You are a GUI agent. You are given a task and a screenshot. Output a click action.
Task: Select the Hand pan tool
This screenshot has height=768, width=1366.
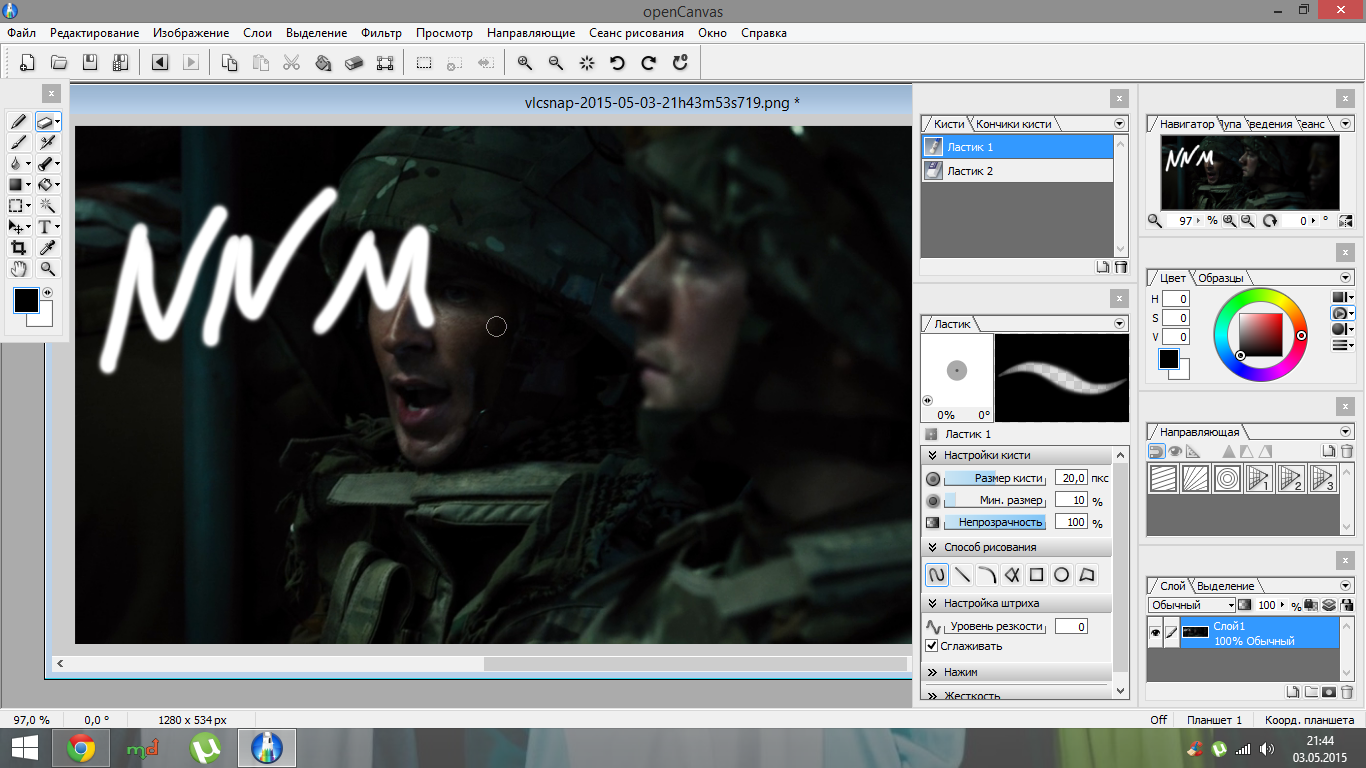pyautogui.click(x=18, y=269)
